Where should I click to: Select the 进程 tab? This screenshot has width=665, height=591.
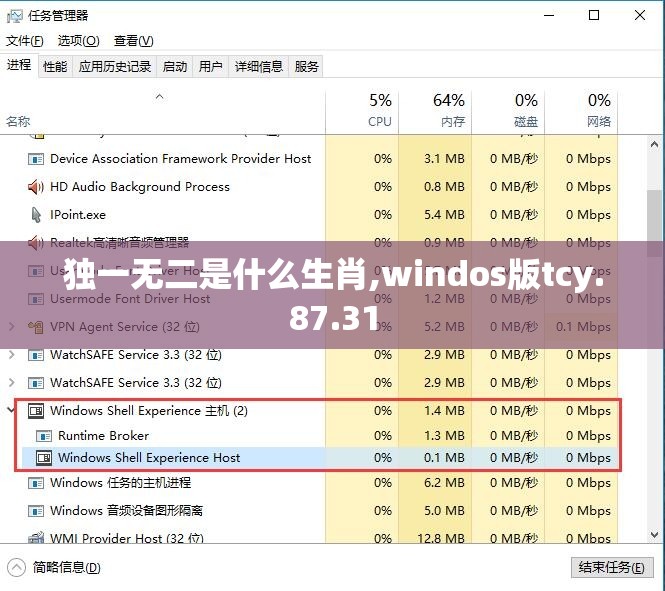(x=19, y=65)
